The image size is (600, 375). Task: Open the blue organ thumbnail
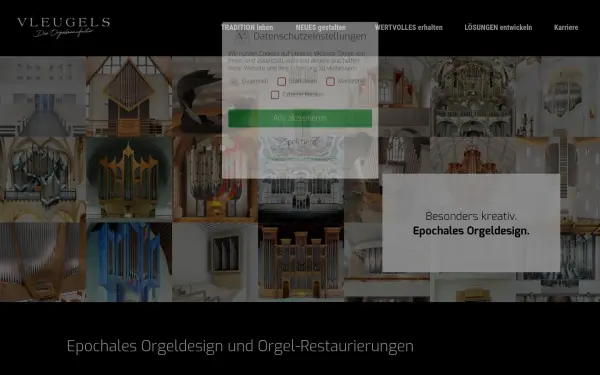(x=129, y=262)
